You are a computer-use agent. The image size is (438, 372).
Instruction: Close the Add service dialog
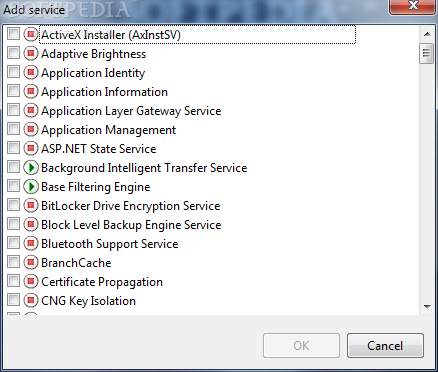(413, 6)
